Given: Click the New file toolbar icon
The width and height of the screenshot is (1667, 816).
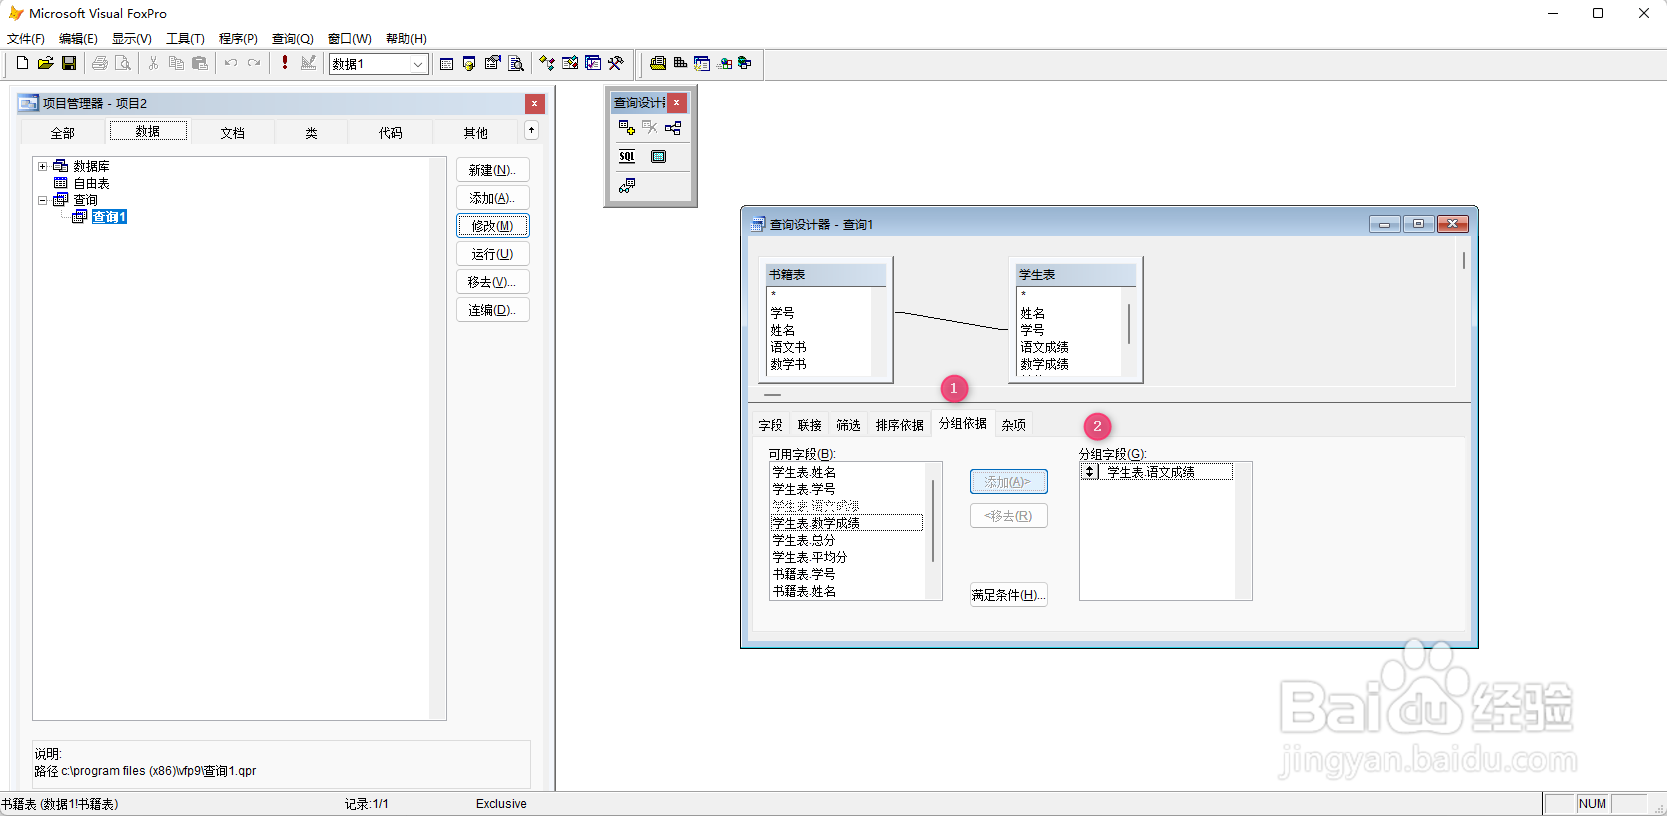Looking at the screenshot, I should click(x=22, y=63).
